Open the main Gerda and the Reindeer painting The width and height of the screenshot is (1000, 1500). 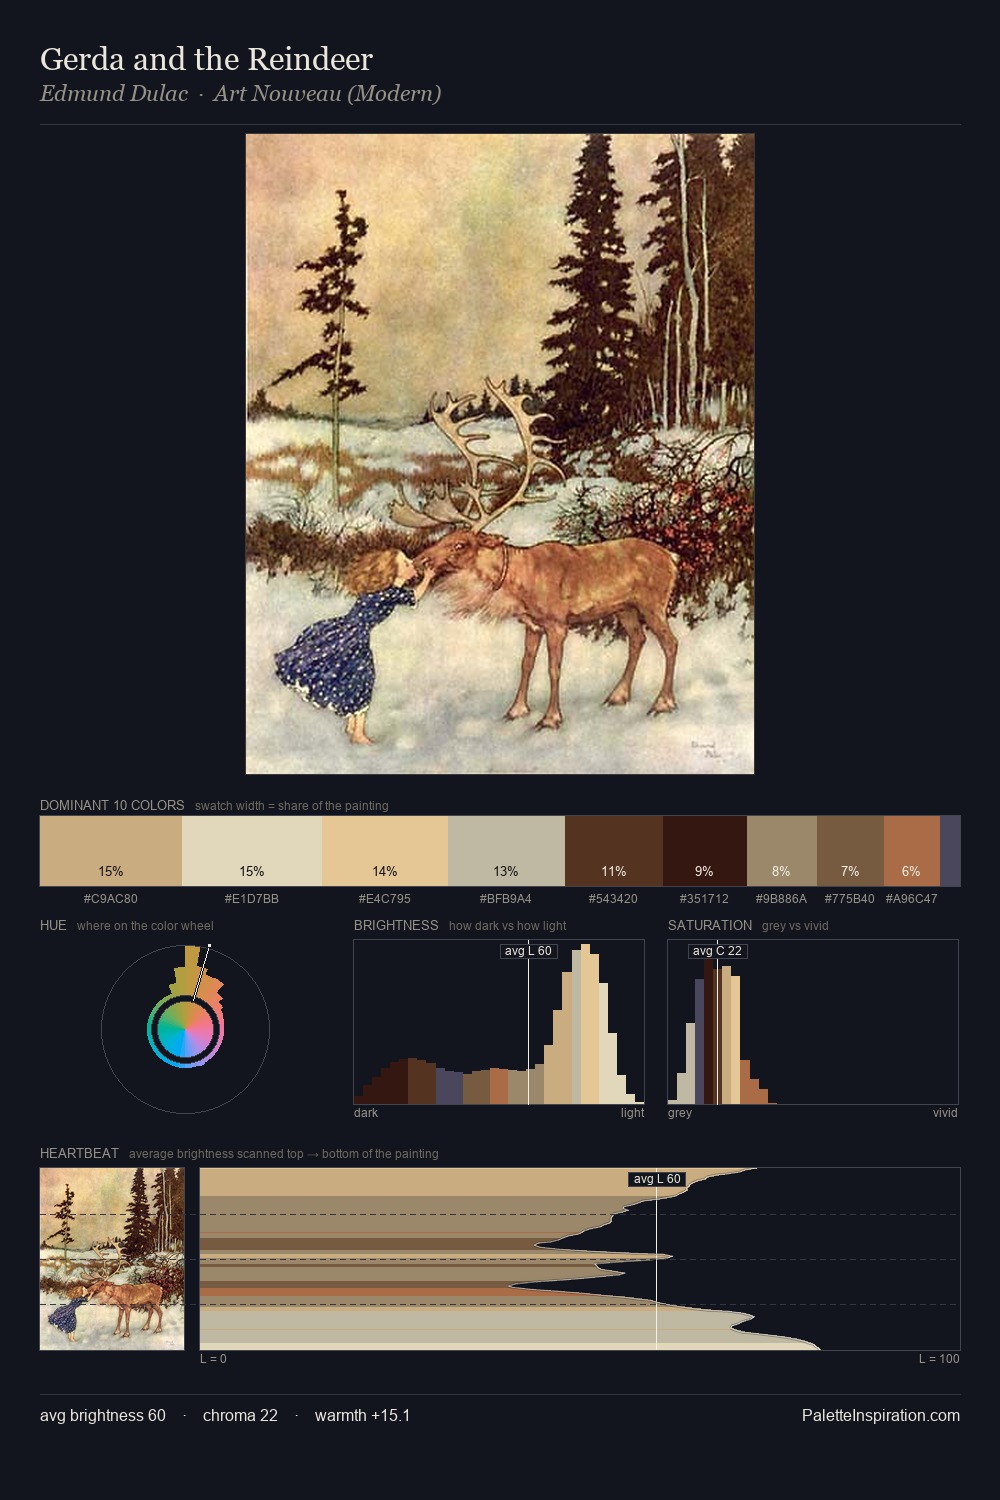(500, 454)
